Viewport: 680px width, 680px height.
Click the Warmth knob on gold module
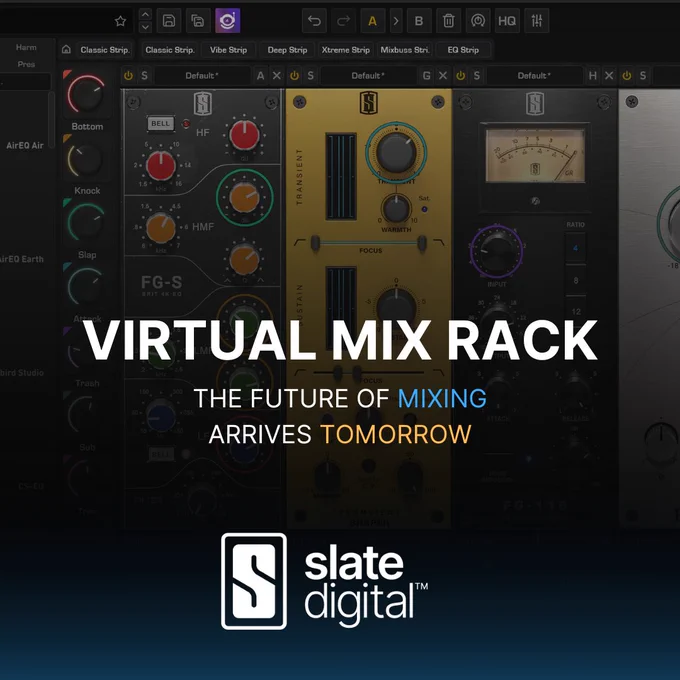(396, 208)
